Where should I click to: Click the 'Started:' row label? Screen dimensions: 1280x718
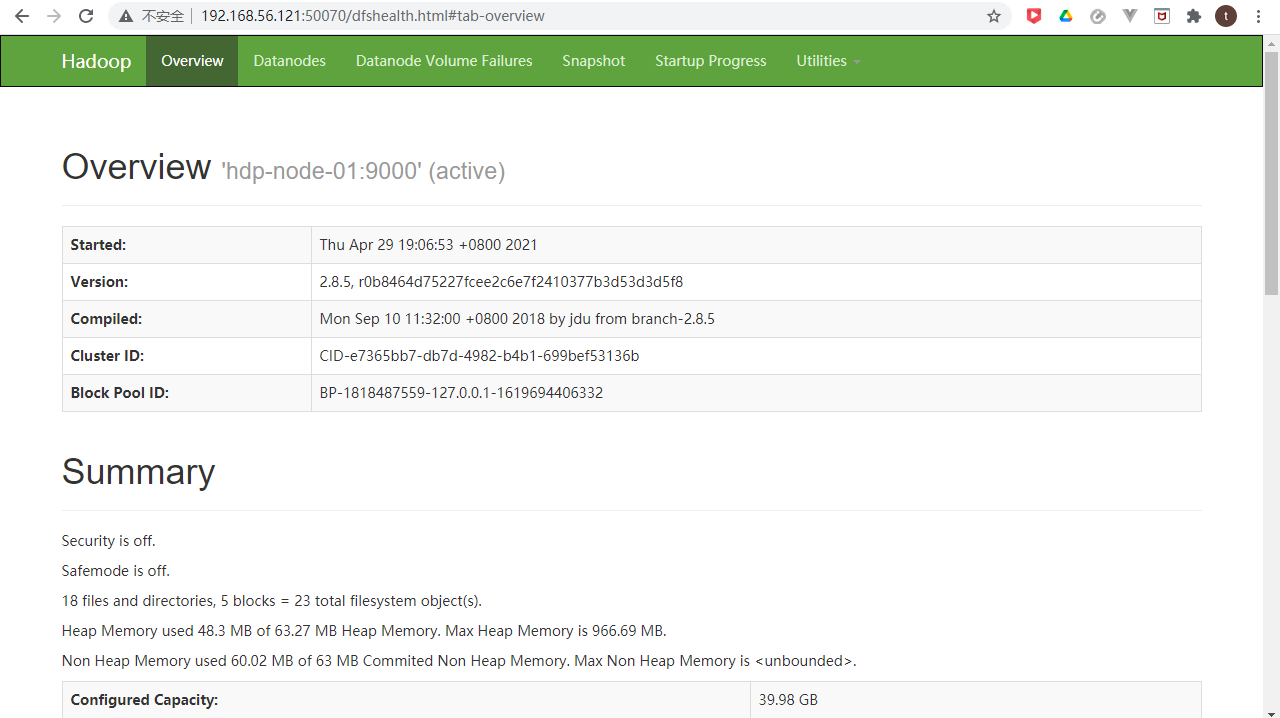coord(98,245)
